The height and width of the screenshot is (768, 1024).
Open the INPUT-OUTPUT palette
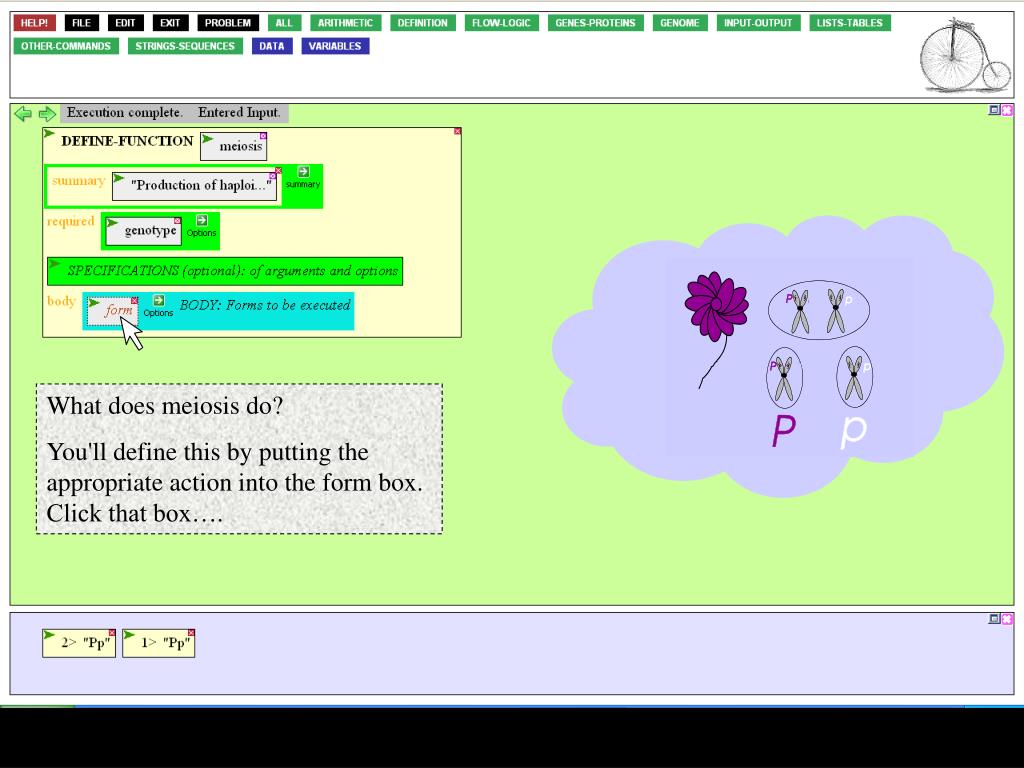coord(758,23)
